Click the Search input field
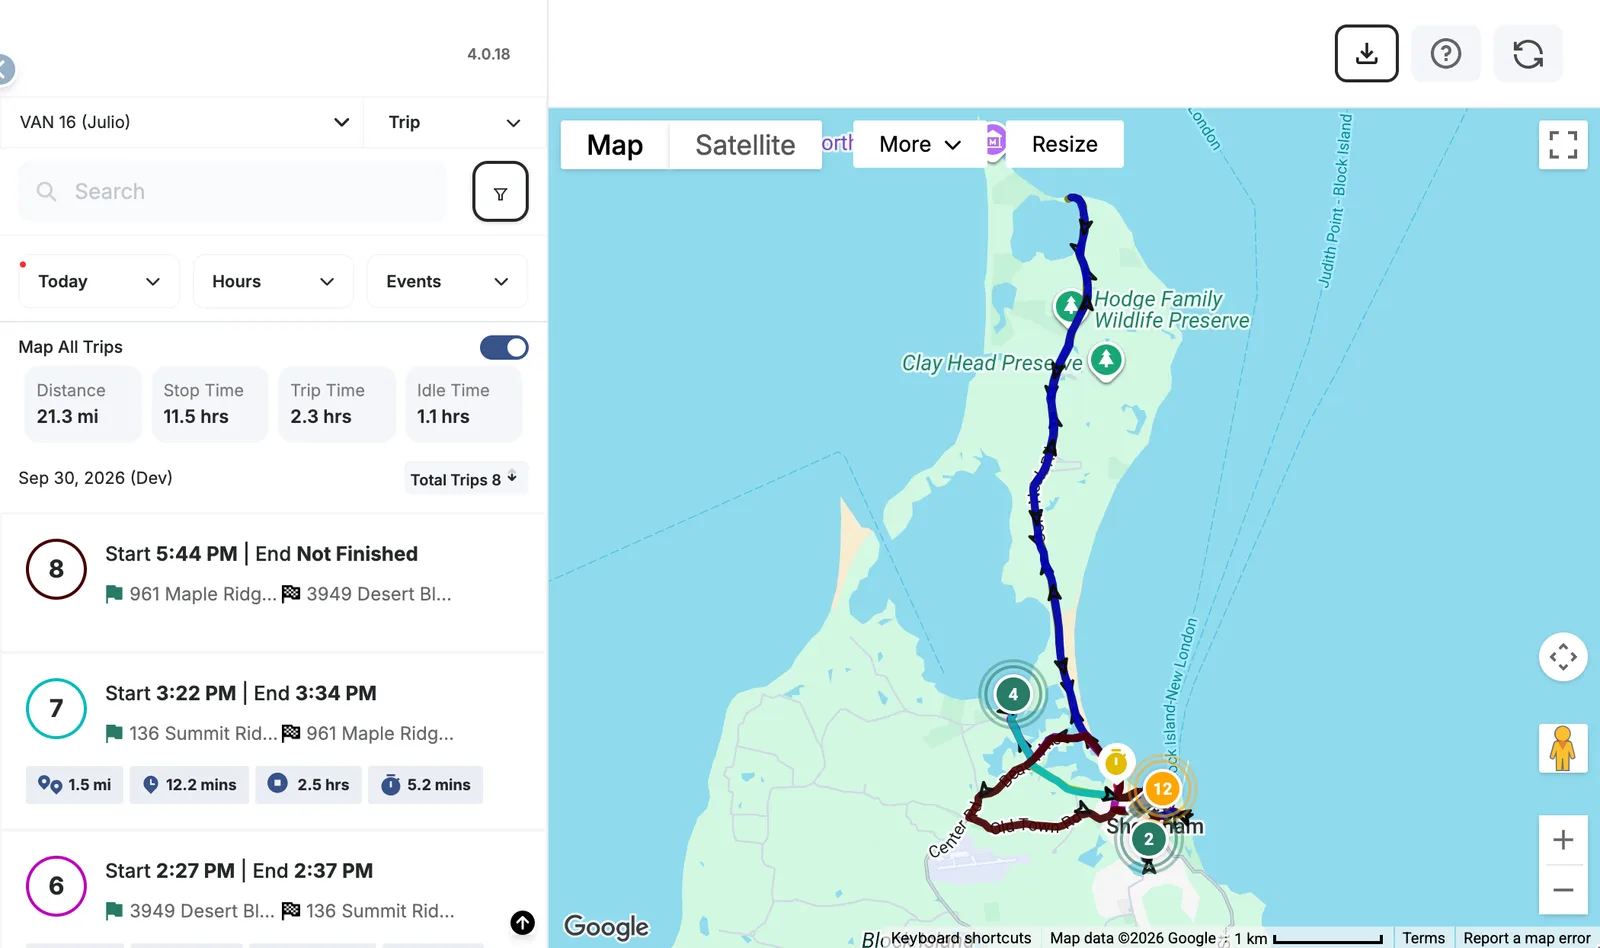Viewport: 1600px width, 948px height. pyautogui.click(x=232, y=191)
